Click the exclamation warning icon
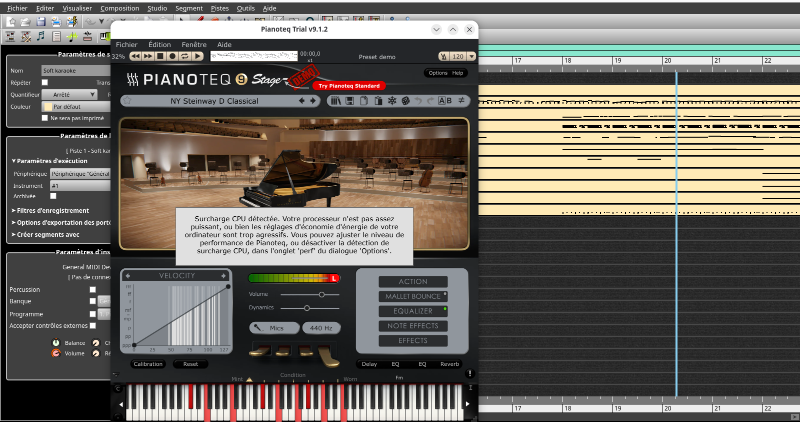Viewport: 800px width, 422px height. (x=469, y=374)
